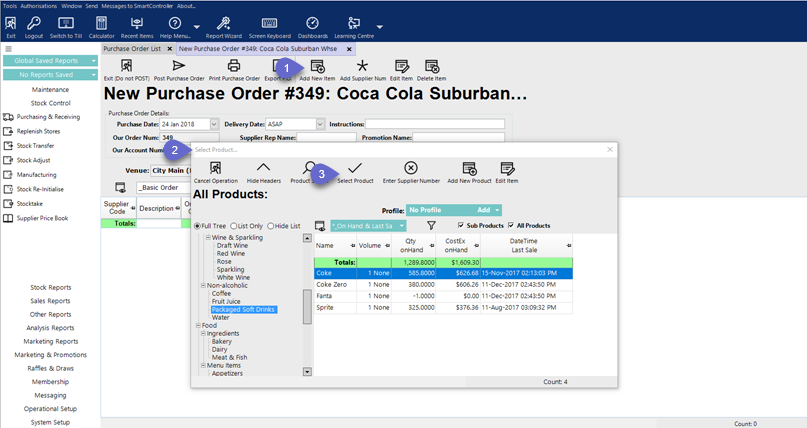The width and height of the screenshot is (807, 428).
Task: Expand the Delivery Date combo box
Action: tap(320, 125)
